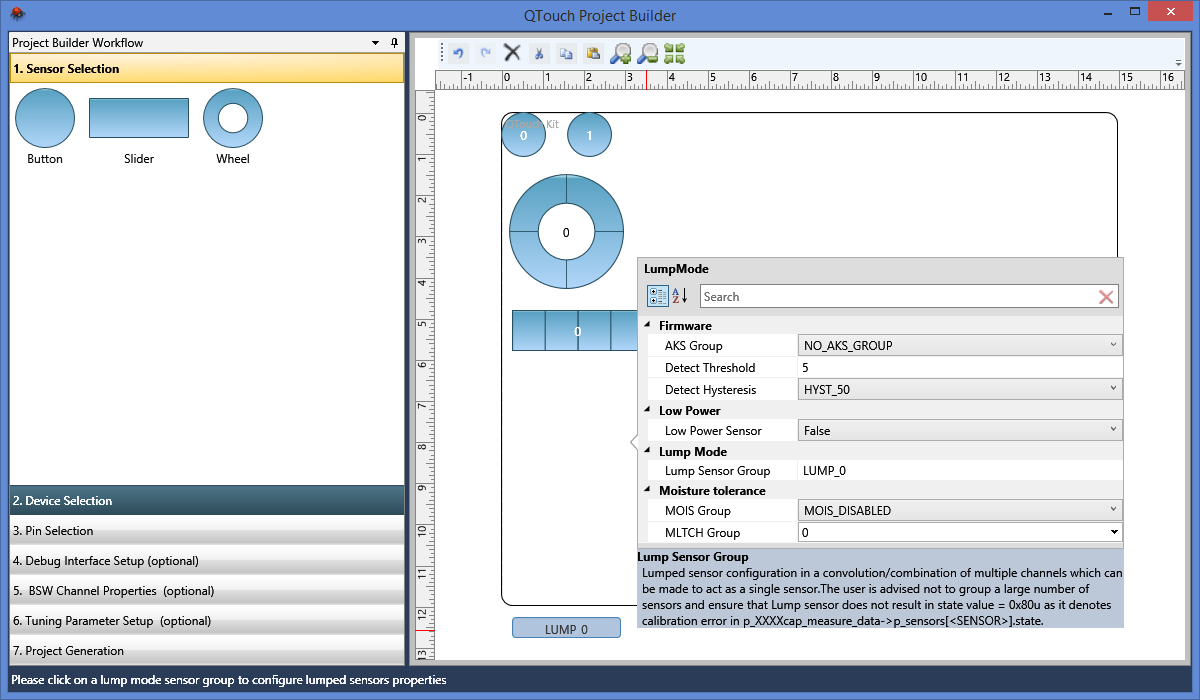Click the Redo toolbar icon
Image resolution: width=1200 pixels, height=700 pixels.
click(485, 53)
